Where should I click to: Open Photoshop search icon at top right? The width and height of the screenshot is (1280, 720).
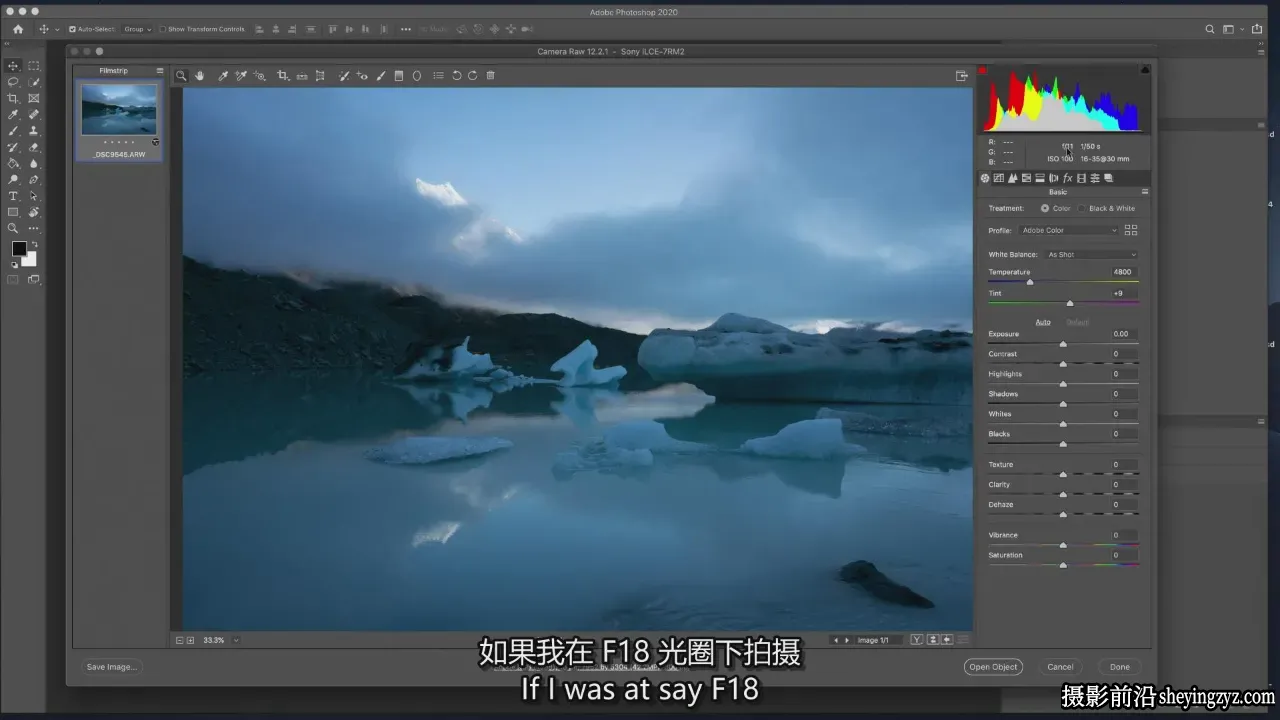point(1209,29)
